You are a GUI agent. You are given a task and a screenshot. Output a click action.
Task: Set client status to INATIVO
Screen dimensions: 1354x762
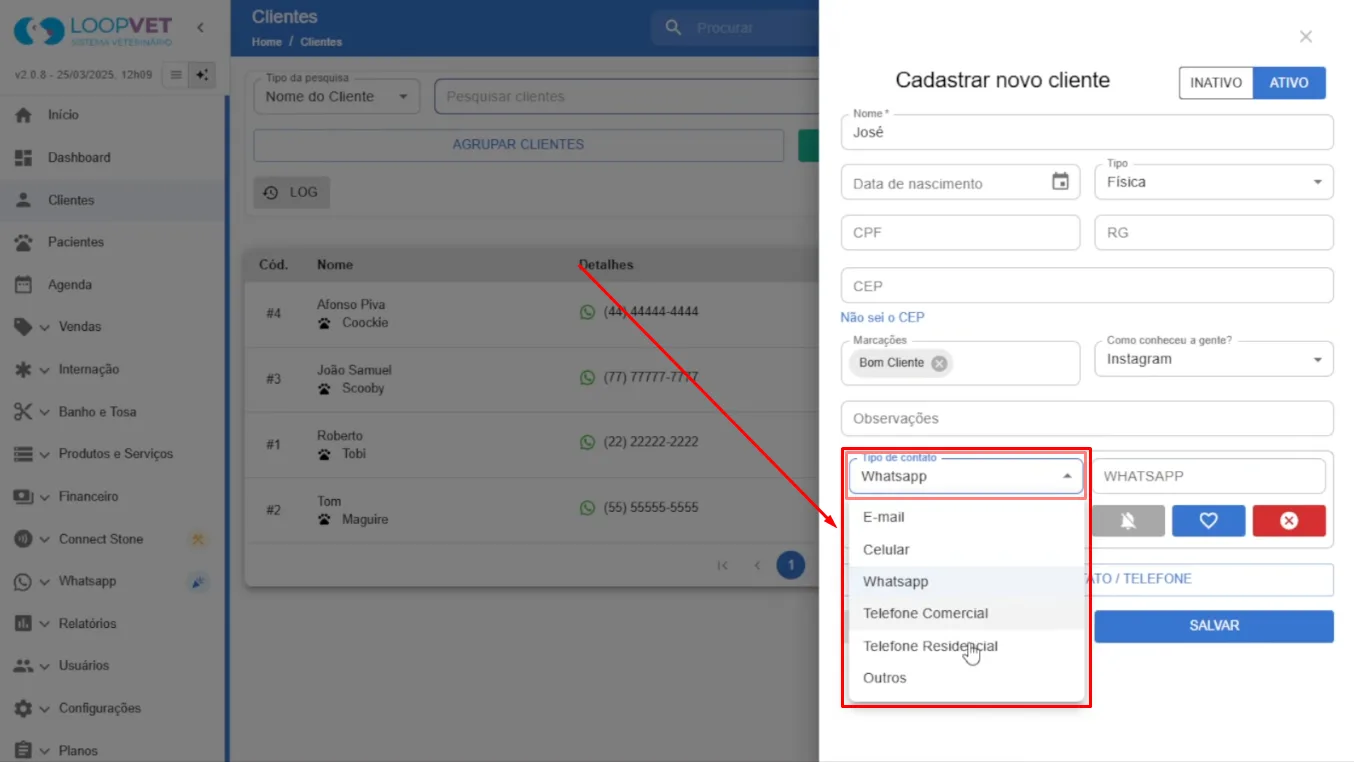tap(1216, 83)
